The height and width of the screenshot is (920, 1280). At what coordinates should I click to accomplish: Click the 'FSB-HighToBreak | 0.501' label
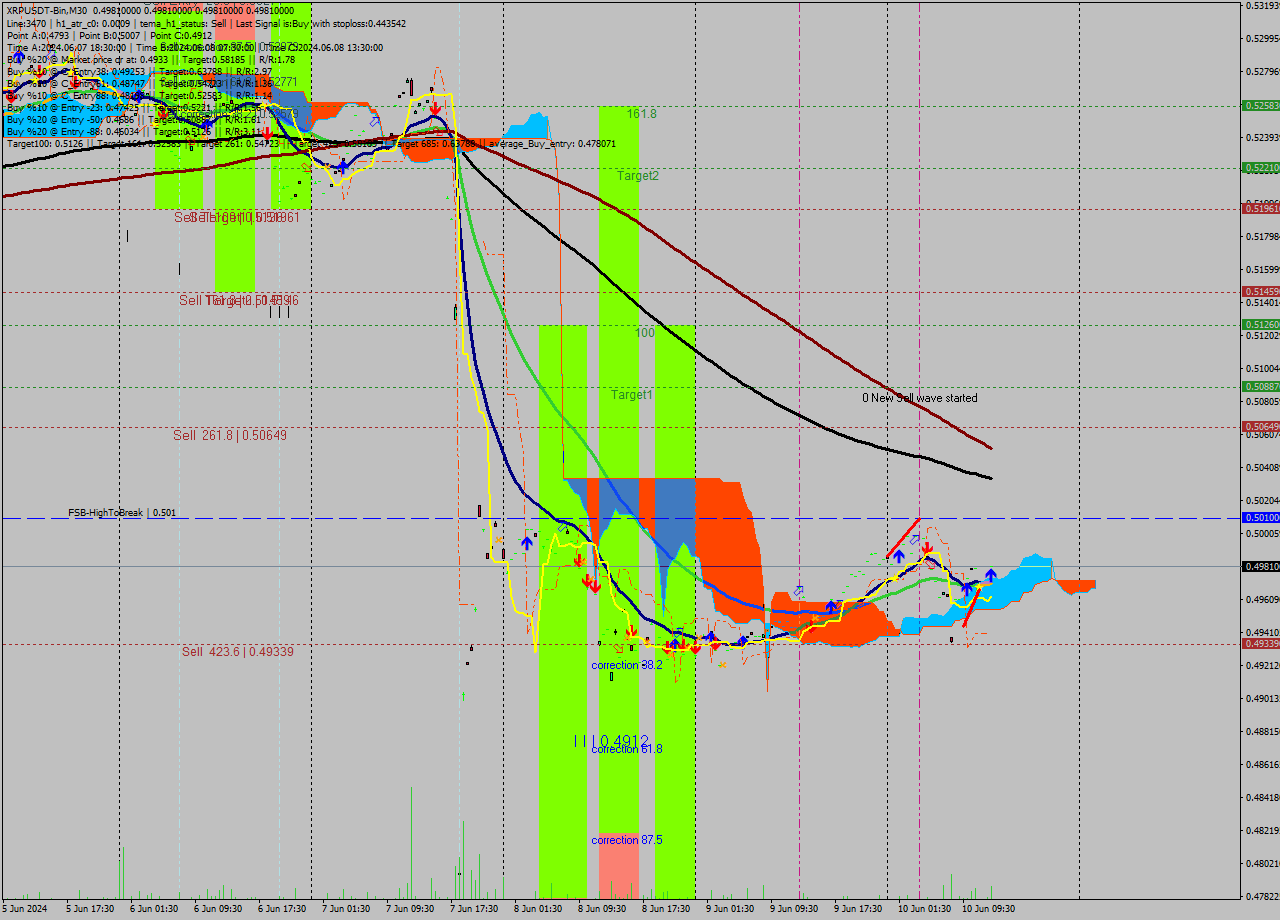[122, 513]
